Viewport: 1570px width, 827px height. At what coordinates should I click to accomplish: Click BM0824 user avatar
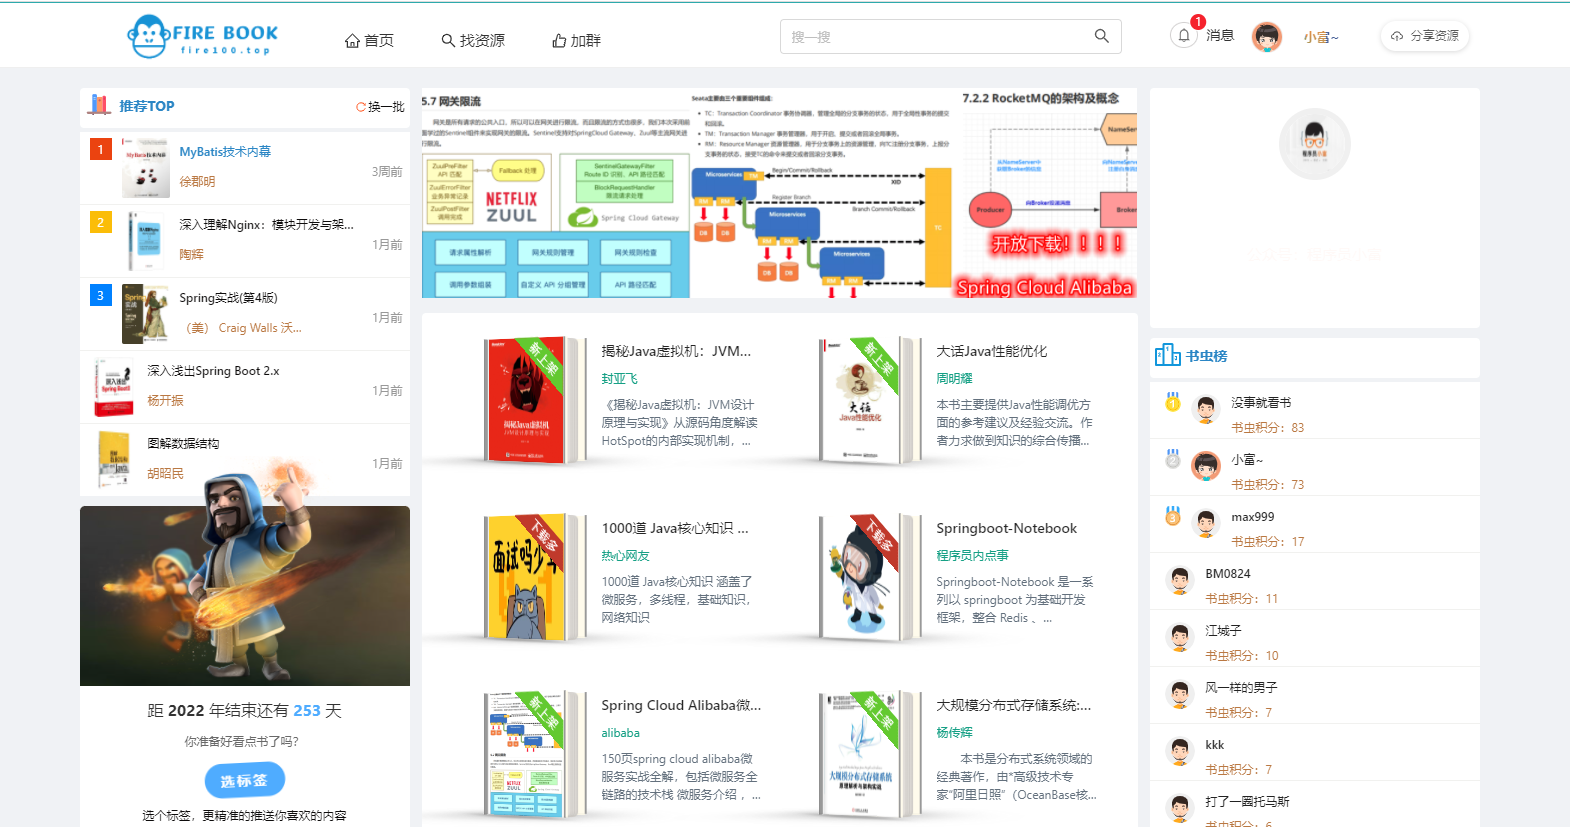point(1180,580)
